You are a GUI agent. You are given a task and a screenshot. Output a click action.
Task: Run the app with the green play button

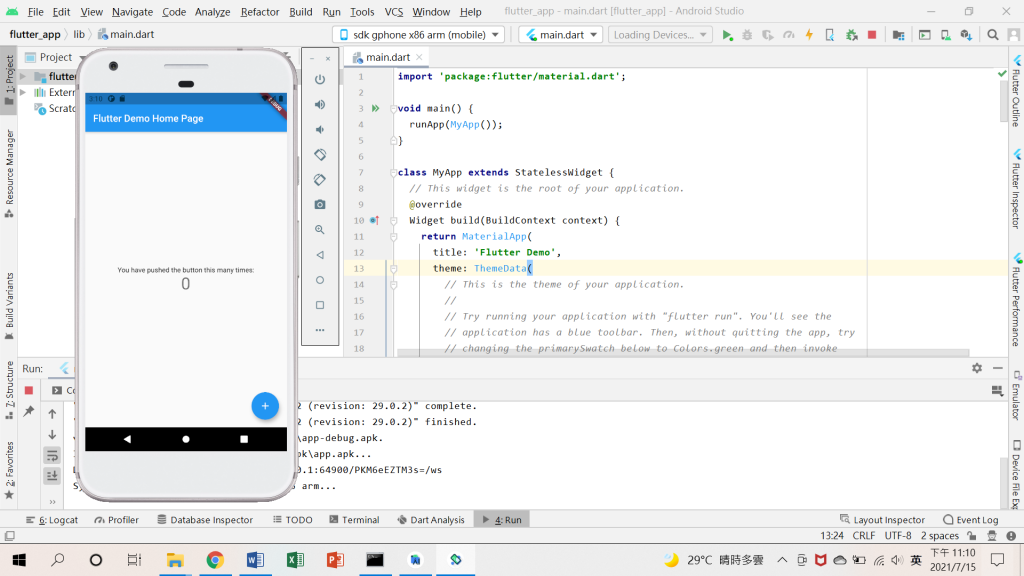point(727,35)
